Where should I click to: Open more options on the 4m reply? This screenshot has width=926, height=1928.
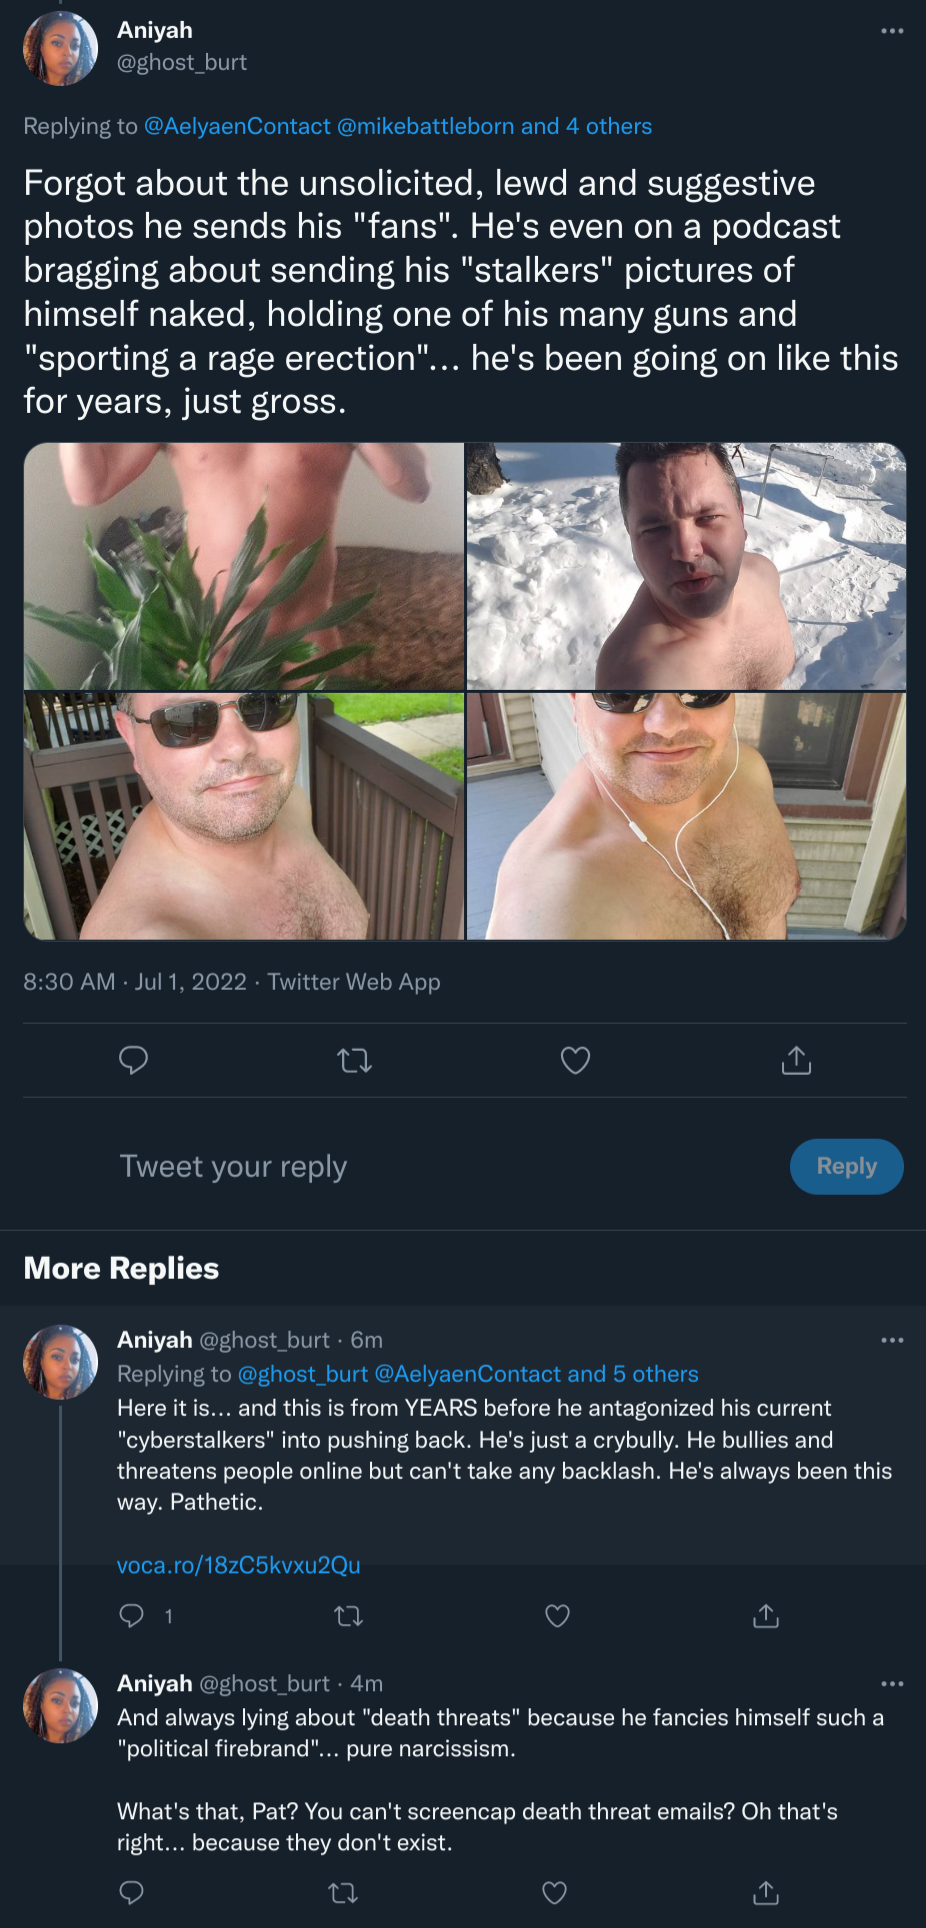tap(892, 1684)
